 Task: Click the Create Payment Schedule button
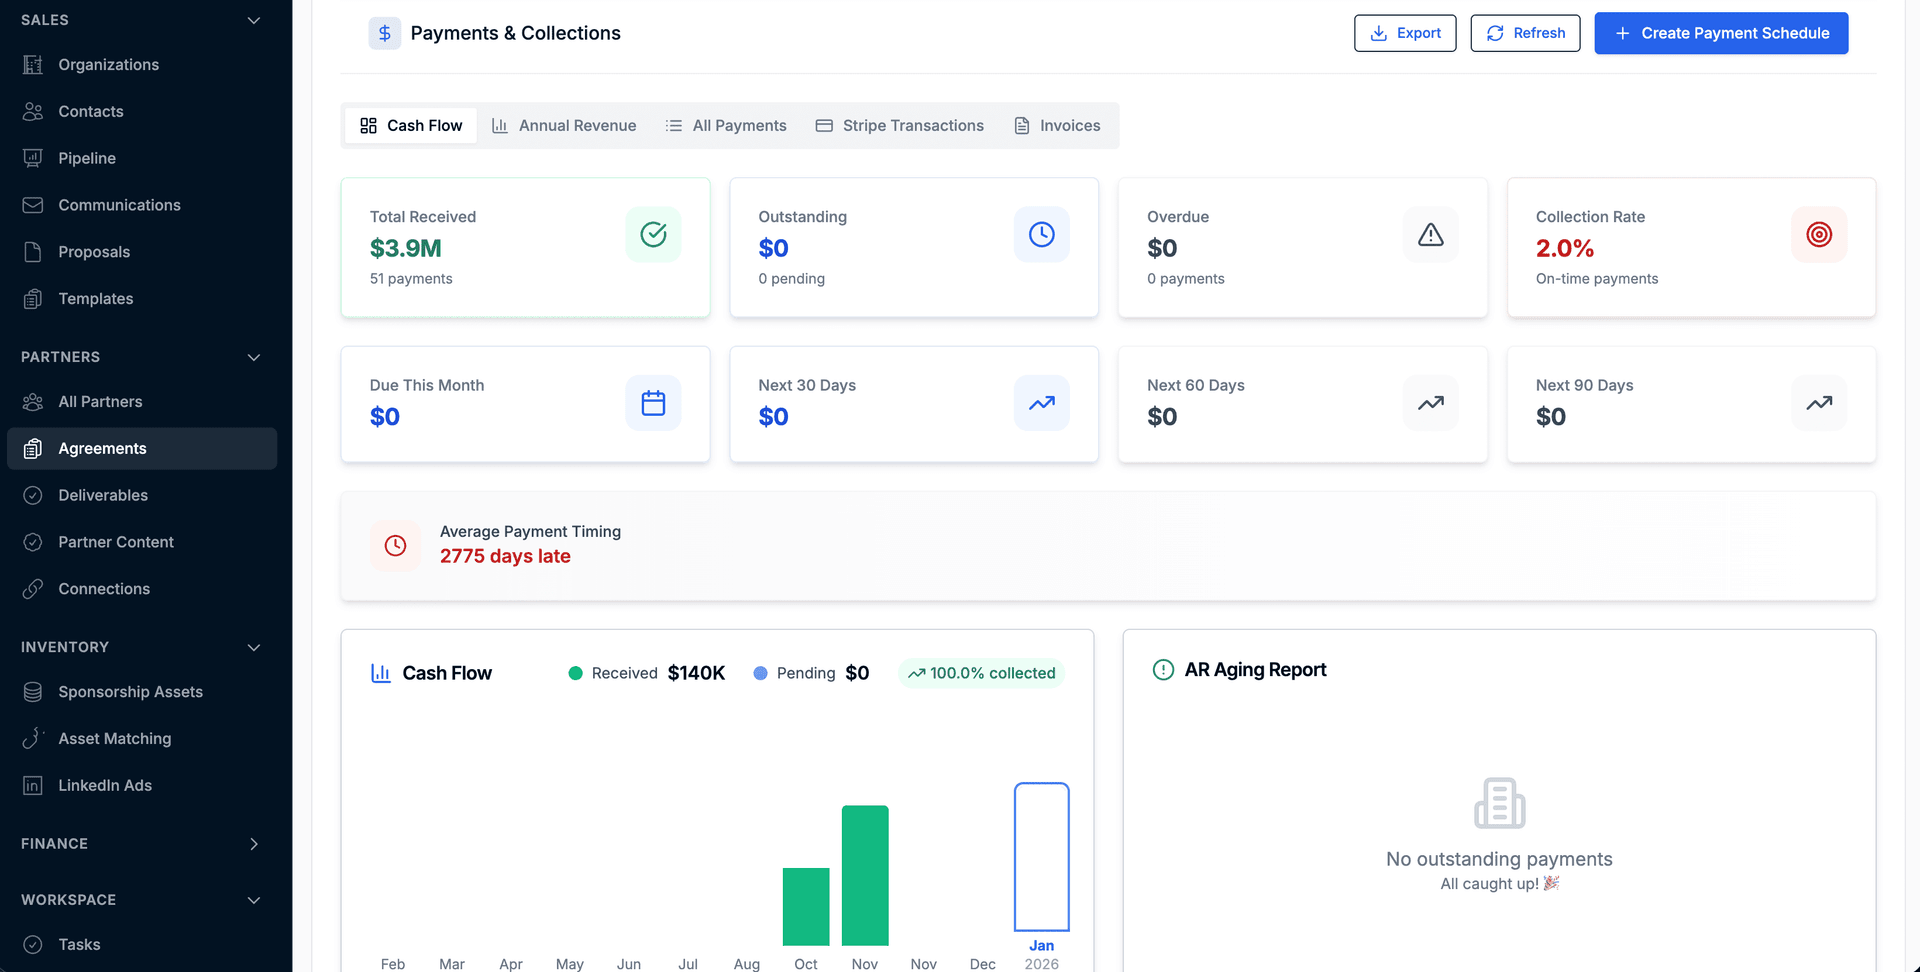pos(1720,33)
